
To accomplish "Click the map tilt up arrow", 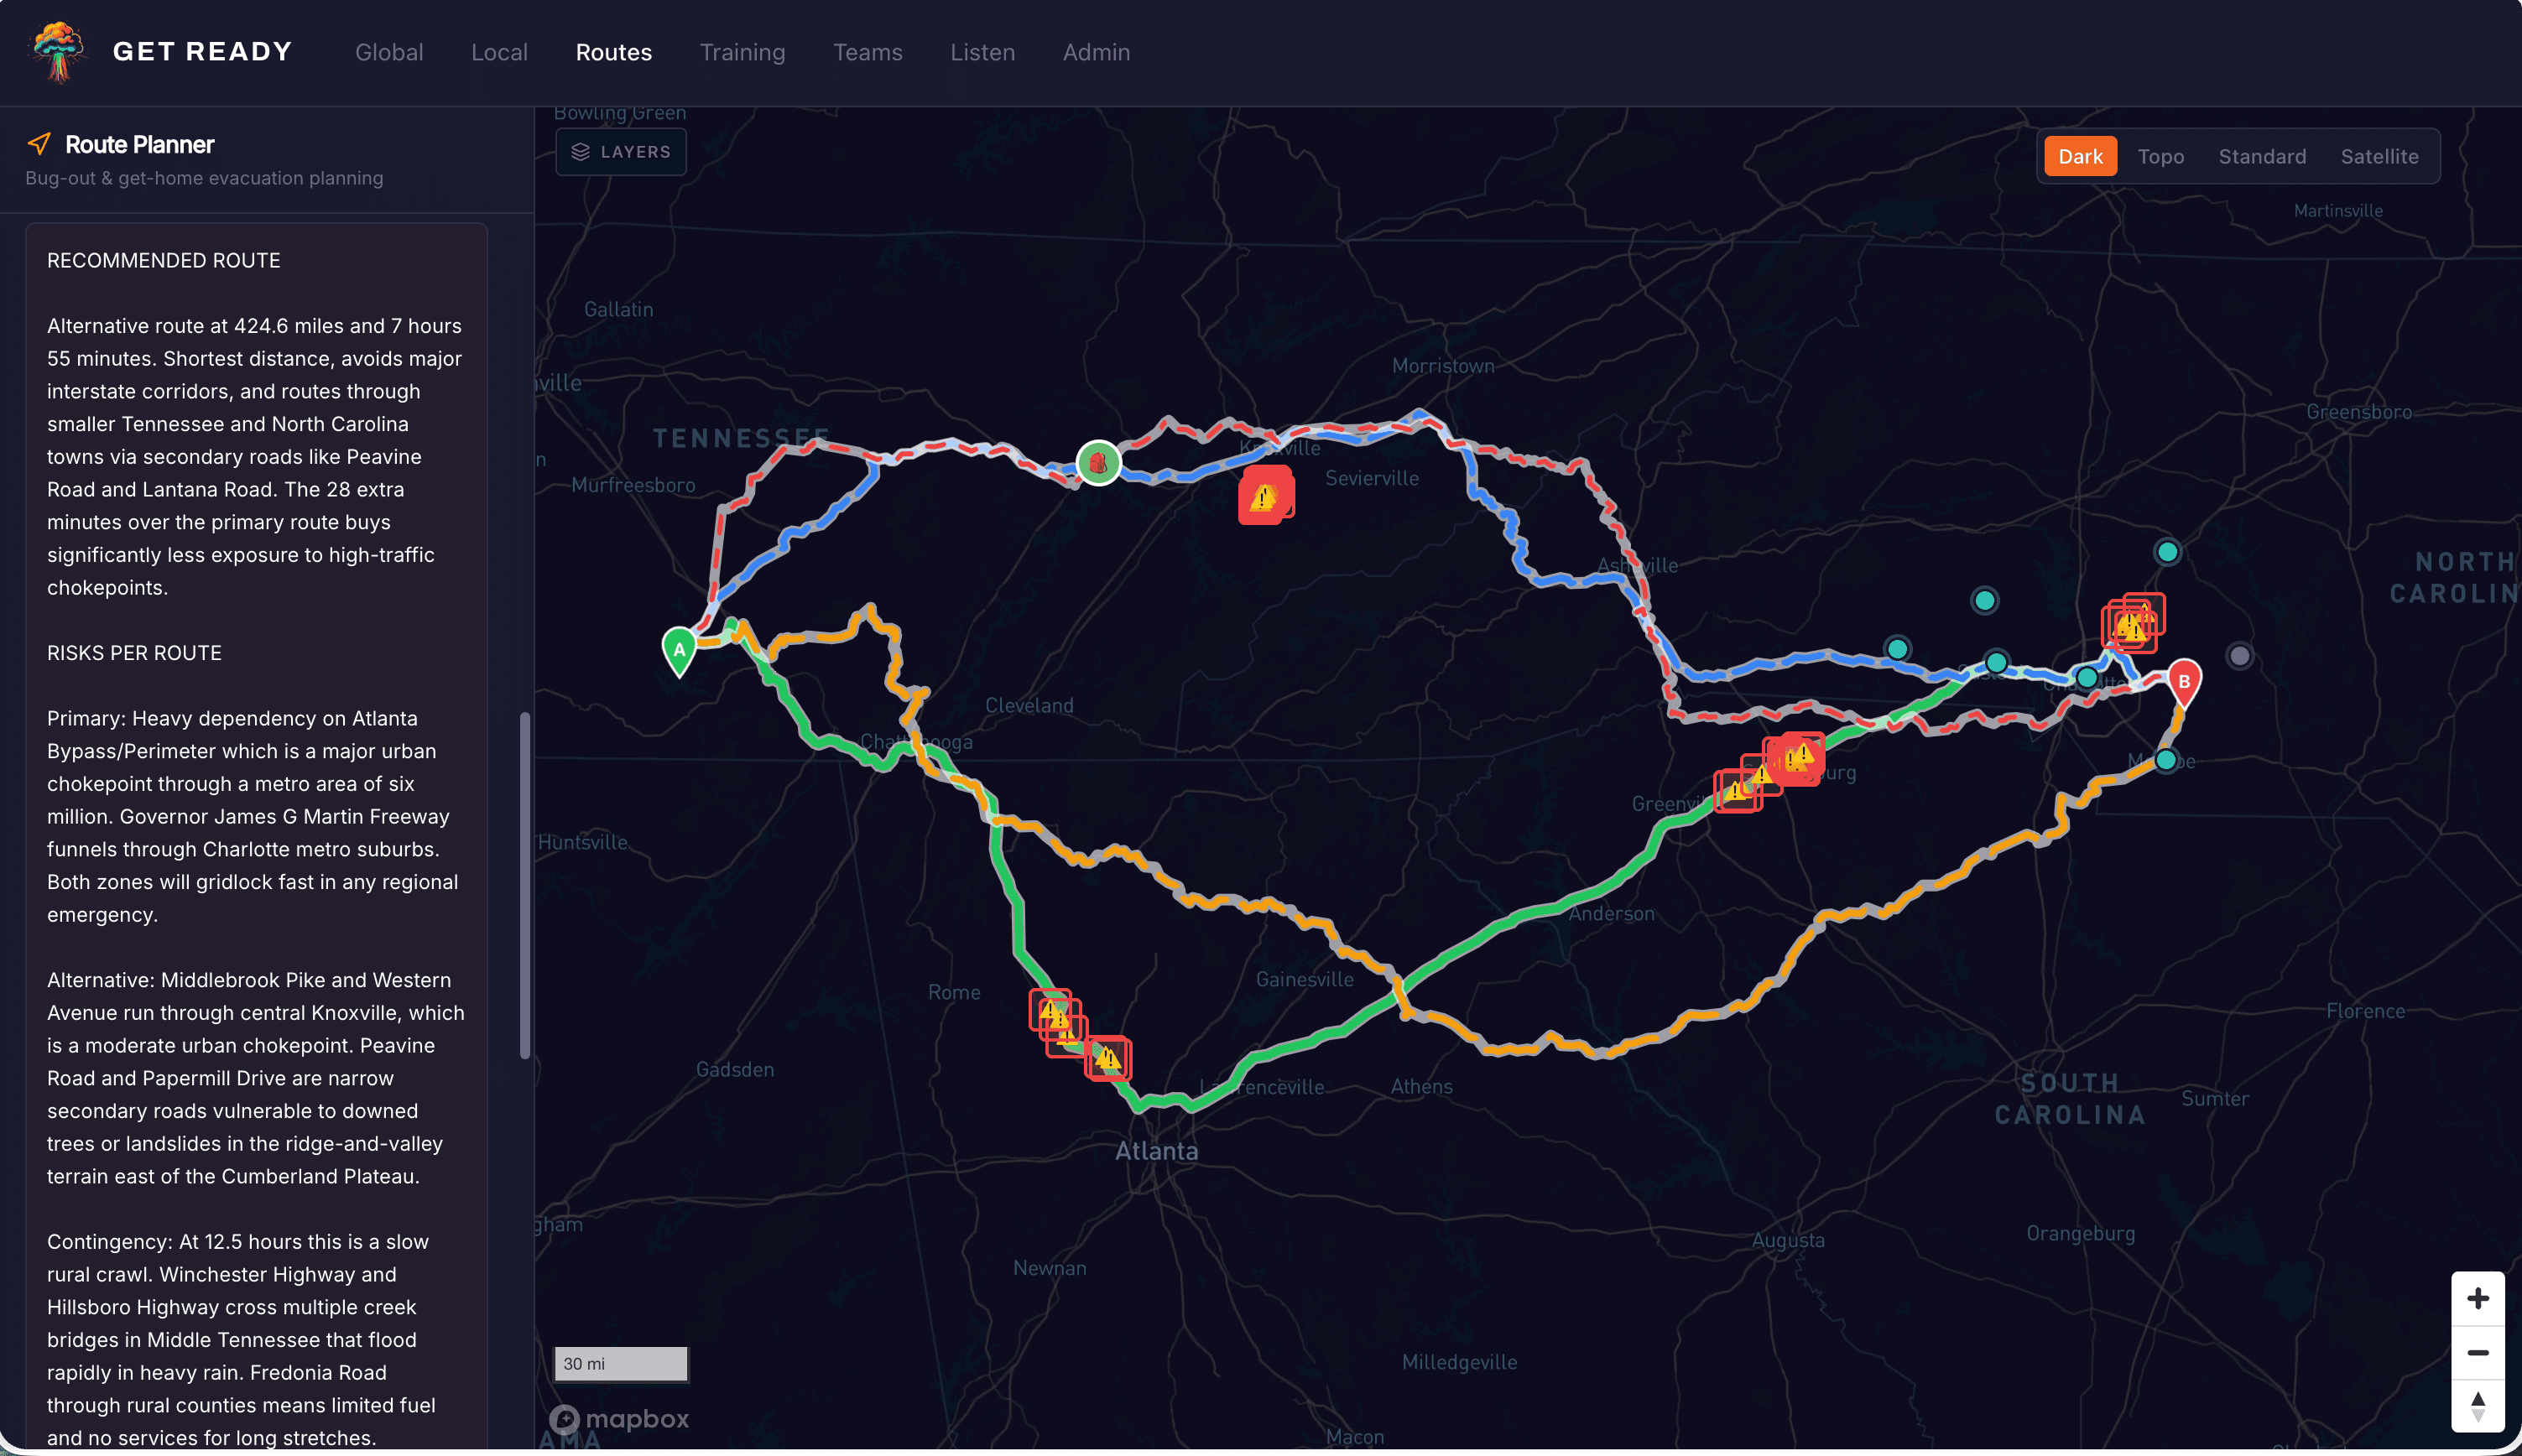I will 2480,1398.
